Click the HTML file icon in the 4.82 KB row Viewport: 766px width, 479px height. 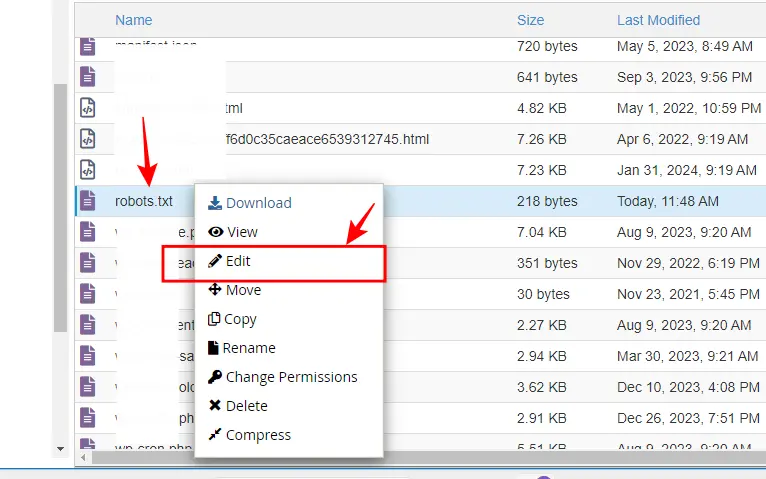click(87, 108)
